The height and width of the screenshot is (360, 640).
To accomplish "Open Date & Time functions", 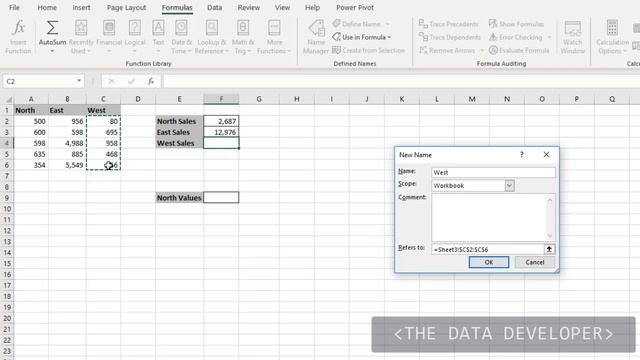I will pos(182,37).
